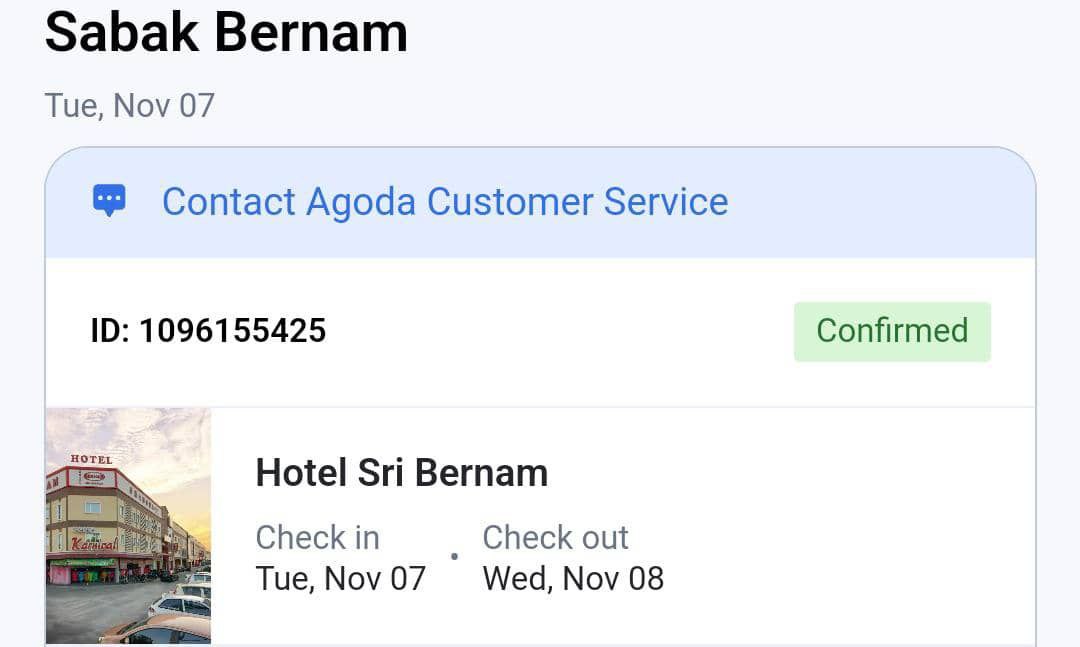The width and height of the screenshot is (1080, 647).
Task: Tap the Sabak Bernam heading
Action: point(226,32)
